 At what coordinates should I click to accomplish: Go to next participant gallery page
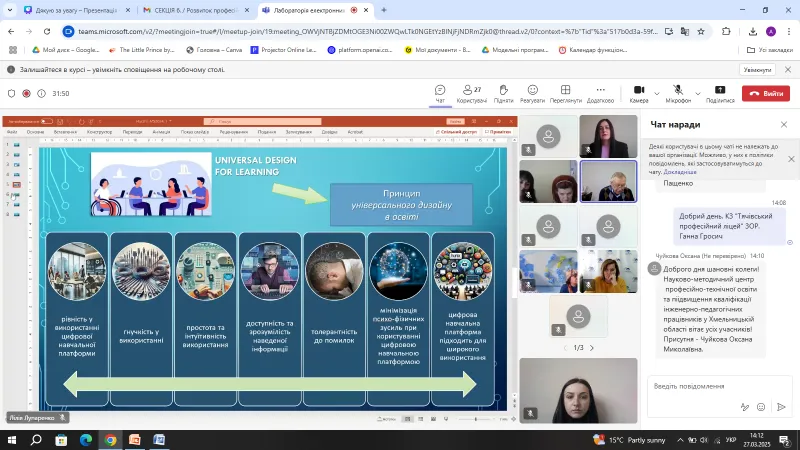tap(592, 348)
